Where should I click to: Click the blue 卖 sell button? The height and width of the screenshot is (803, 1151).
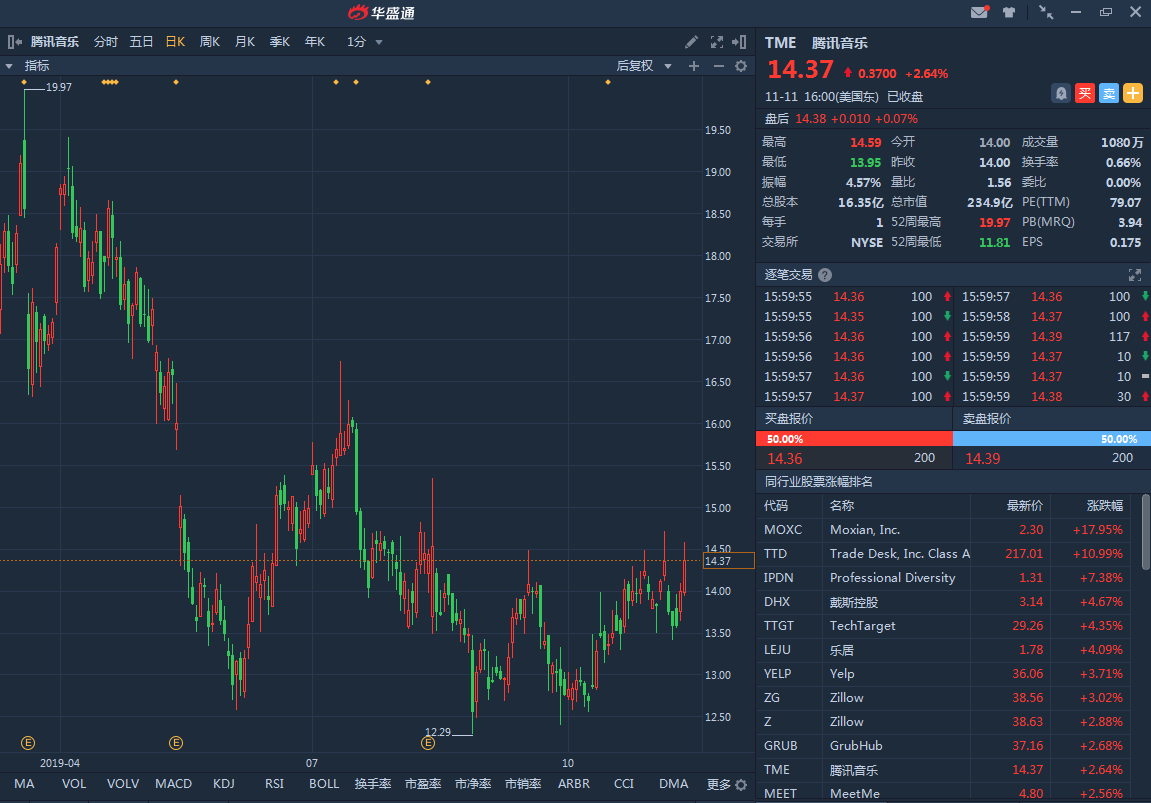click(1109, 93)
